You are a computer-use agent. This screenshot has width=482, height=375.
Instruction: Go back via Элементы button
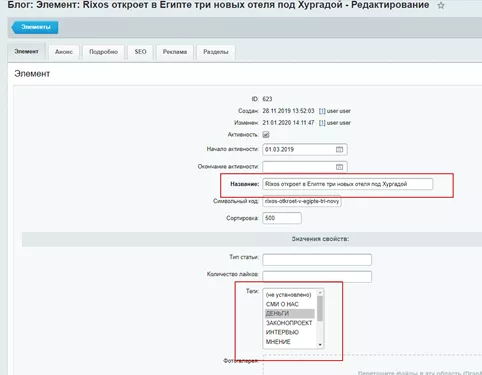coord(35,27)
